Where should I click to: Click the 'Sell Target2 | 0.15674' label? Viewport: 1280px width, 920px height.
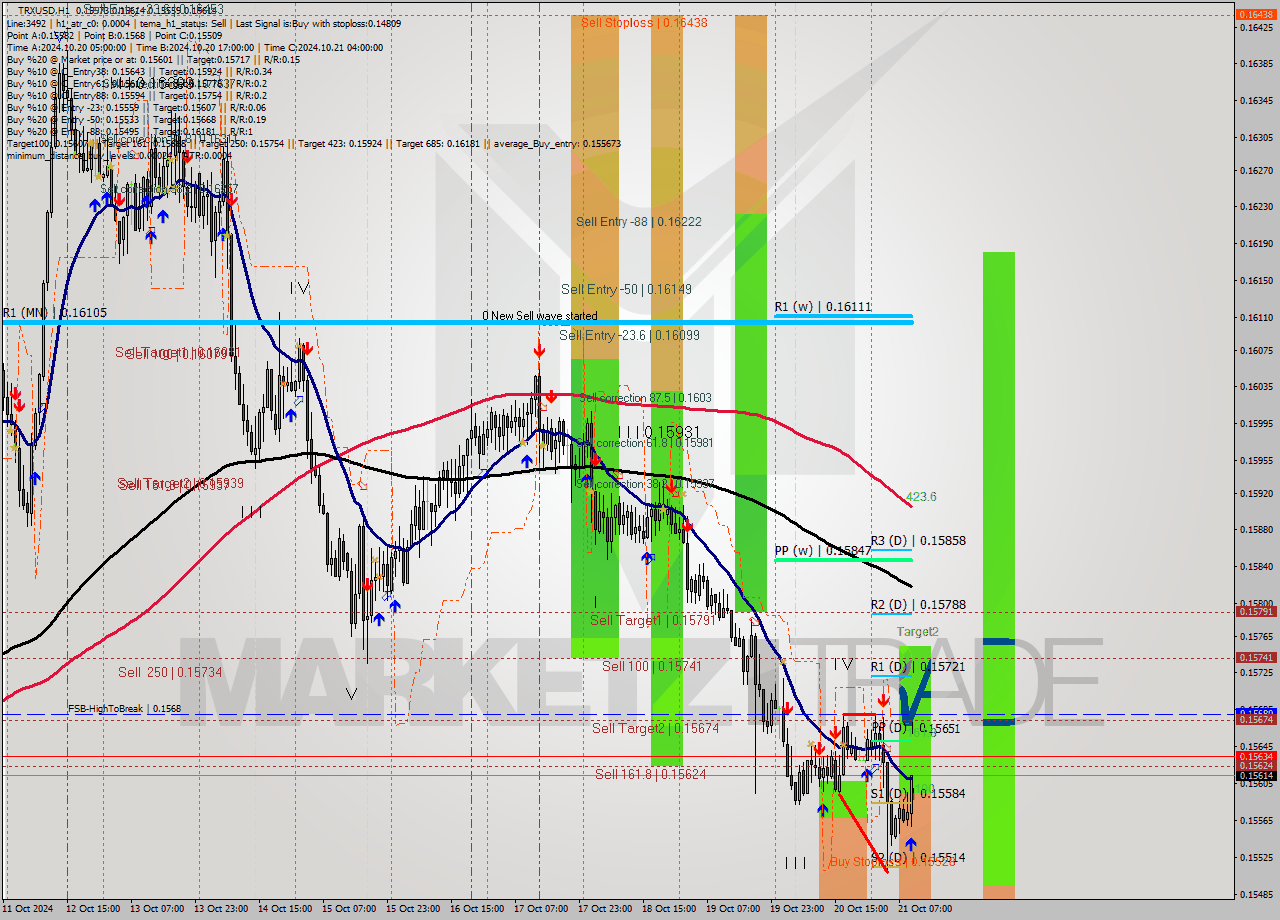655,728
